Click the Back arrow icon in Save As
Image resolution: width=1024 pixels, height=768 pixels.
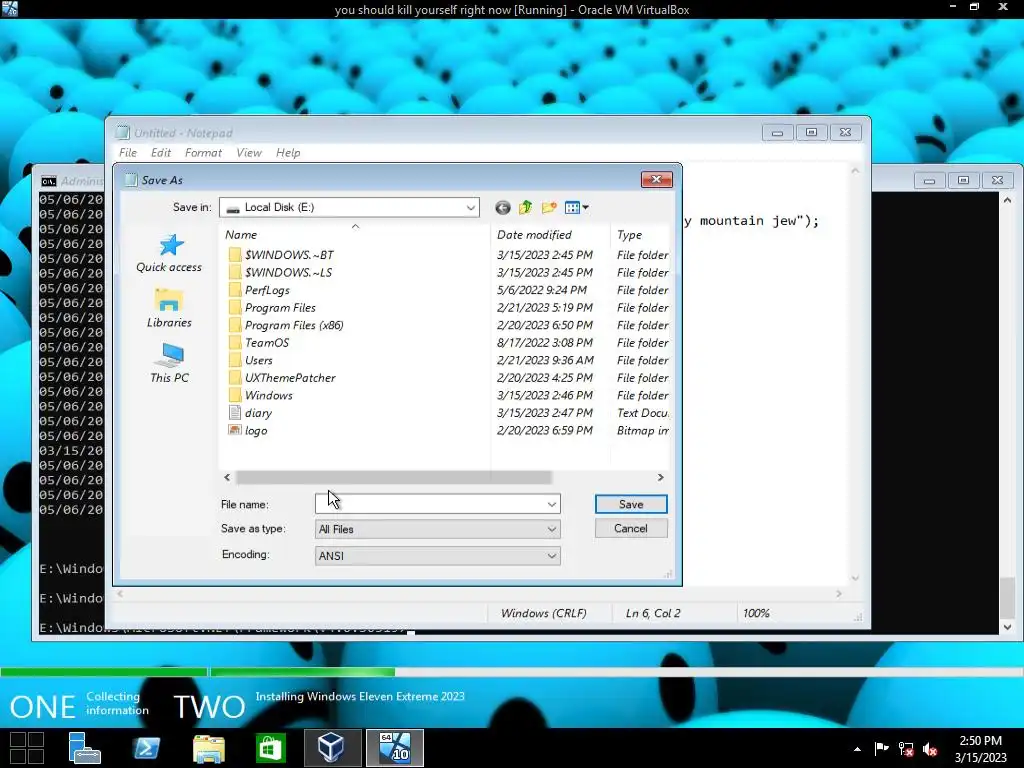502,208
